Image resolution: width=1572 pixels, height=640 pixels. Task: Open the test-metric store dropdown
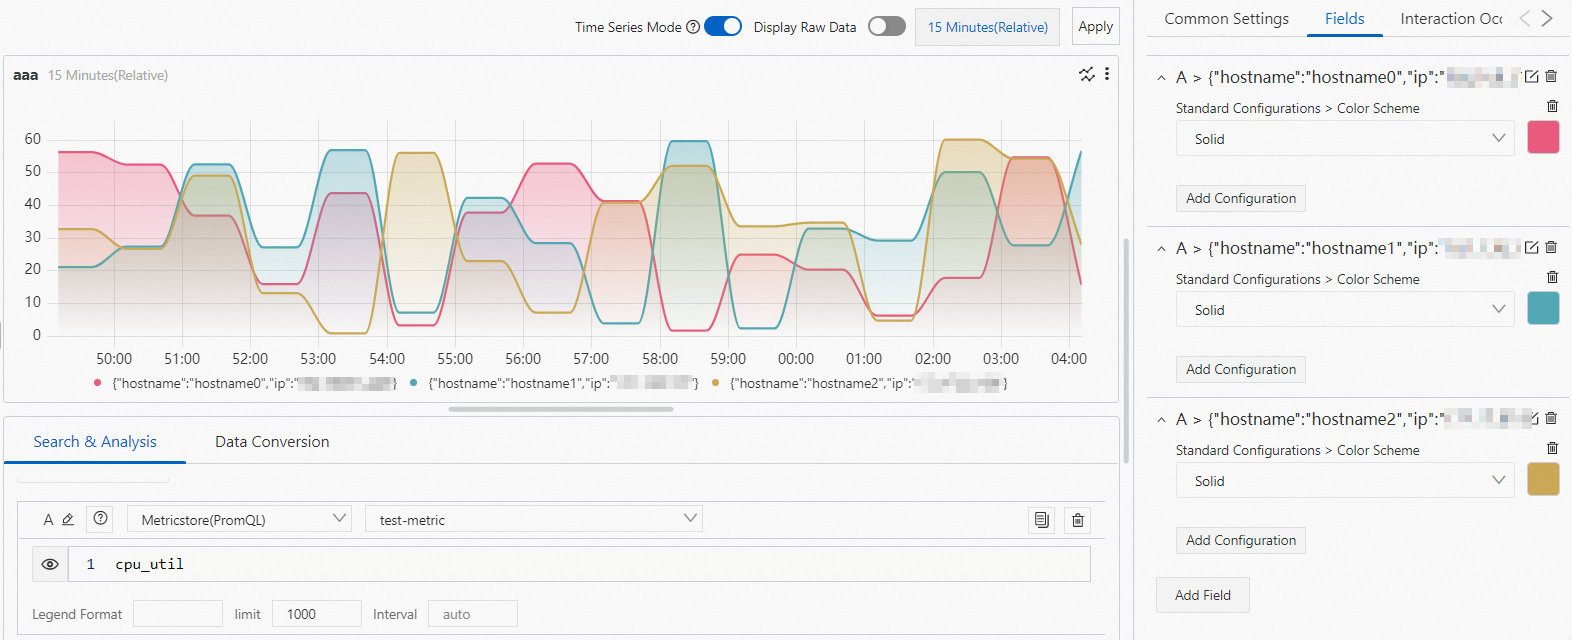[x=534, y=519]
